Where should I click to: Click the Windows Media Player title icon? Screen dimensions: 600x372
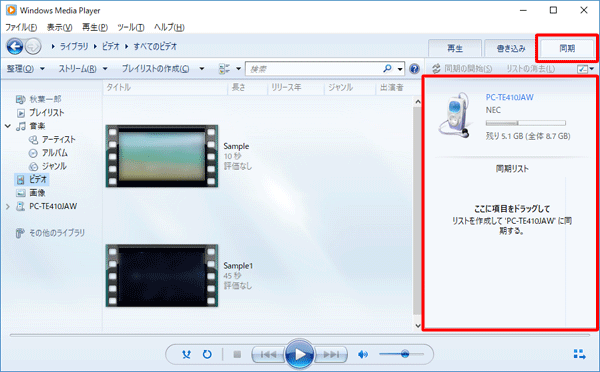click(x=11, y=10)
